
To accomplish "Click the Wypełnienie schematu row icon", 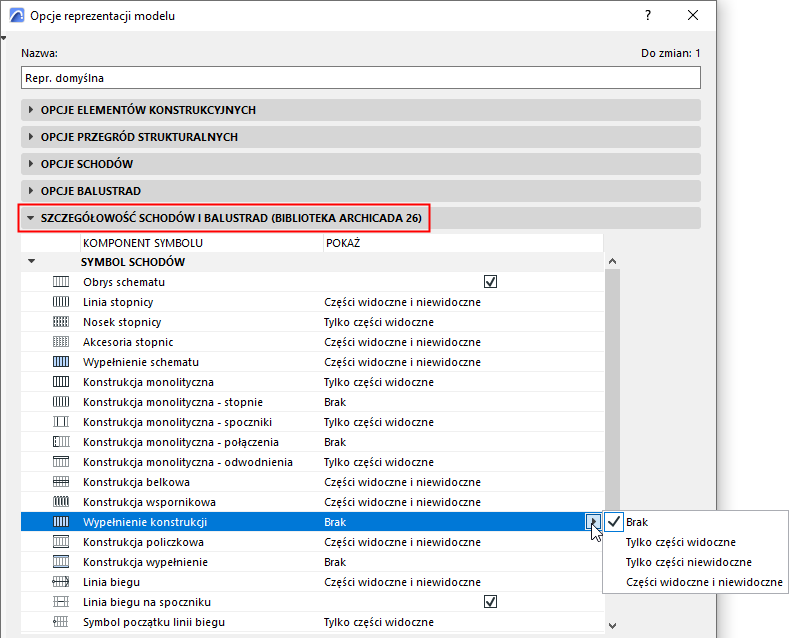I will [61, 362].
